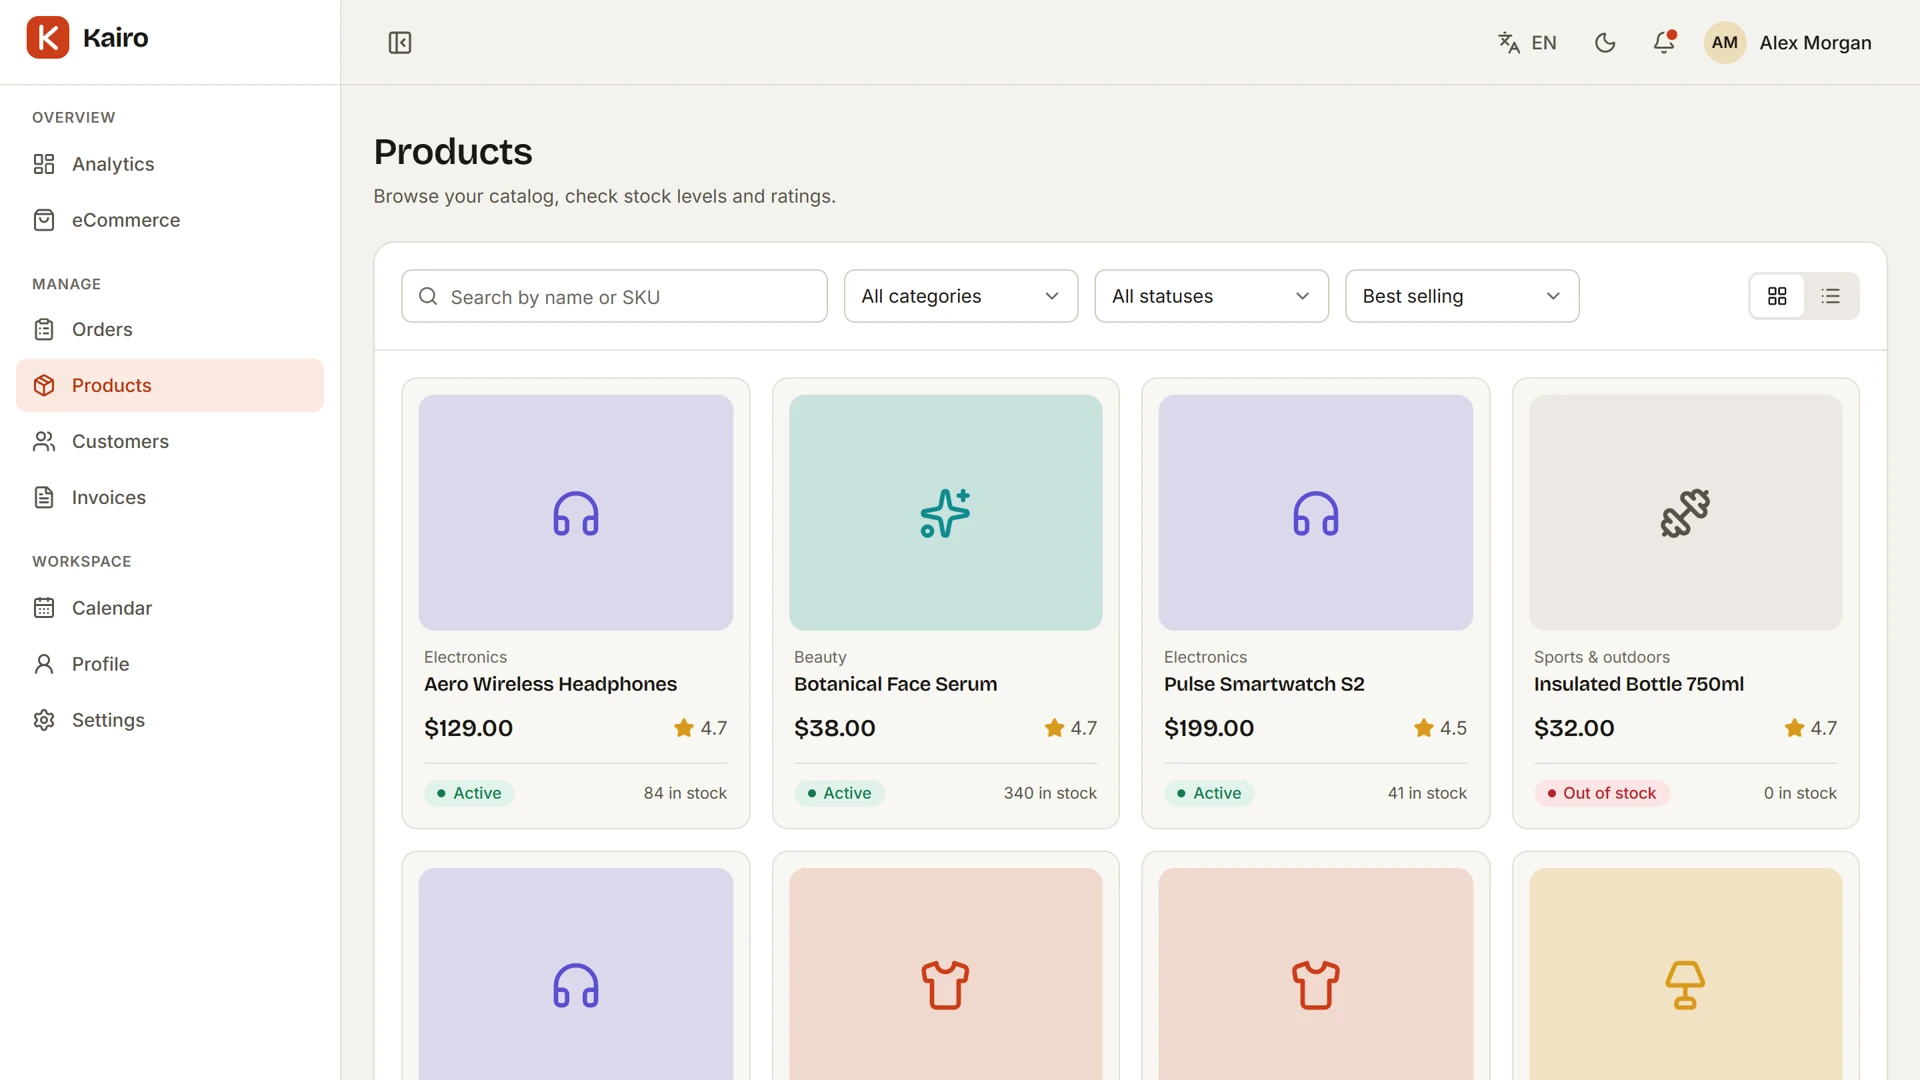Click the 340 in stock label

click(1050, 793)
